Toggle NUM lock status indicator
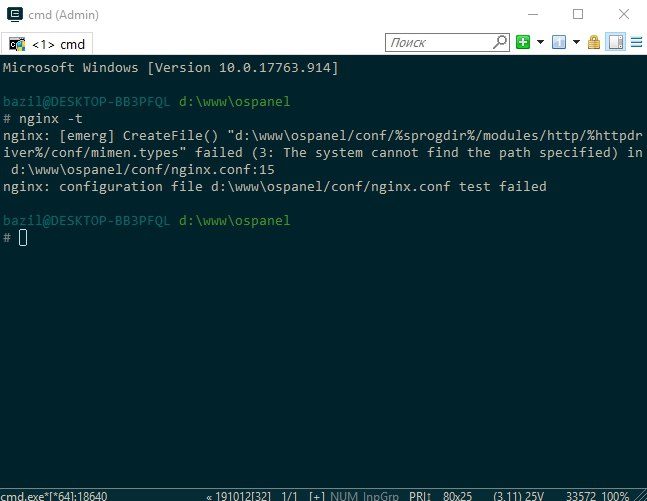647x501 pixels. [x=344, y=496]
